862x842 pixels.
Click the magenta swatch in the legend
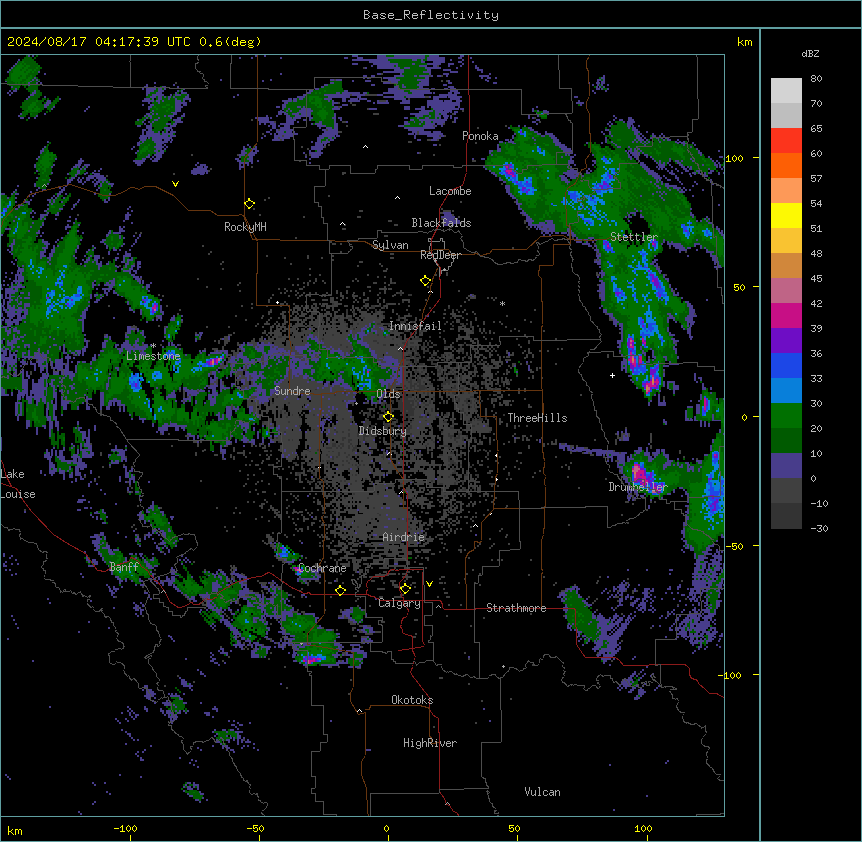click(786, 315)
